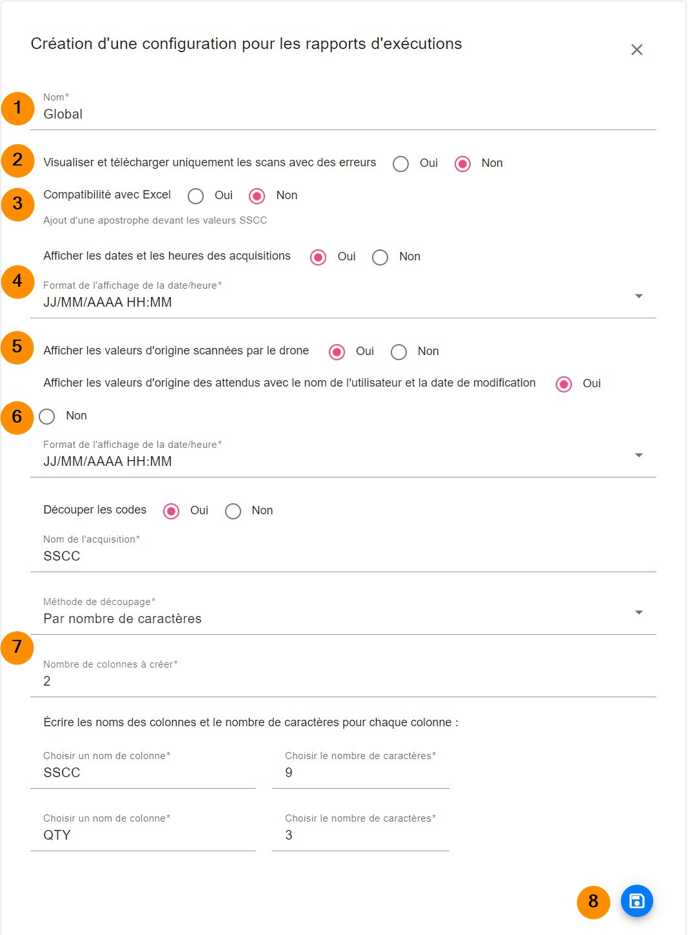The height and width of the screenshot is (935, 688).
Task: Click the column name field containing QTY
Action: coord(148,835)
